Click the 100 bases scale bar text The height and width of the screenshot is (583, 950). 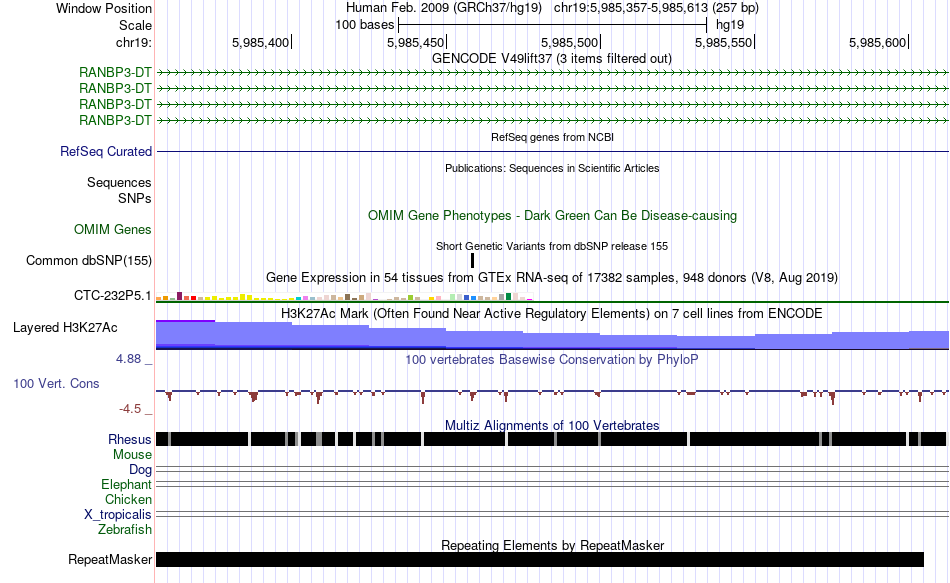364,25
